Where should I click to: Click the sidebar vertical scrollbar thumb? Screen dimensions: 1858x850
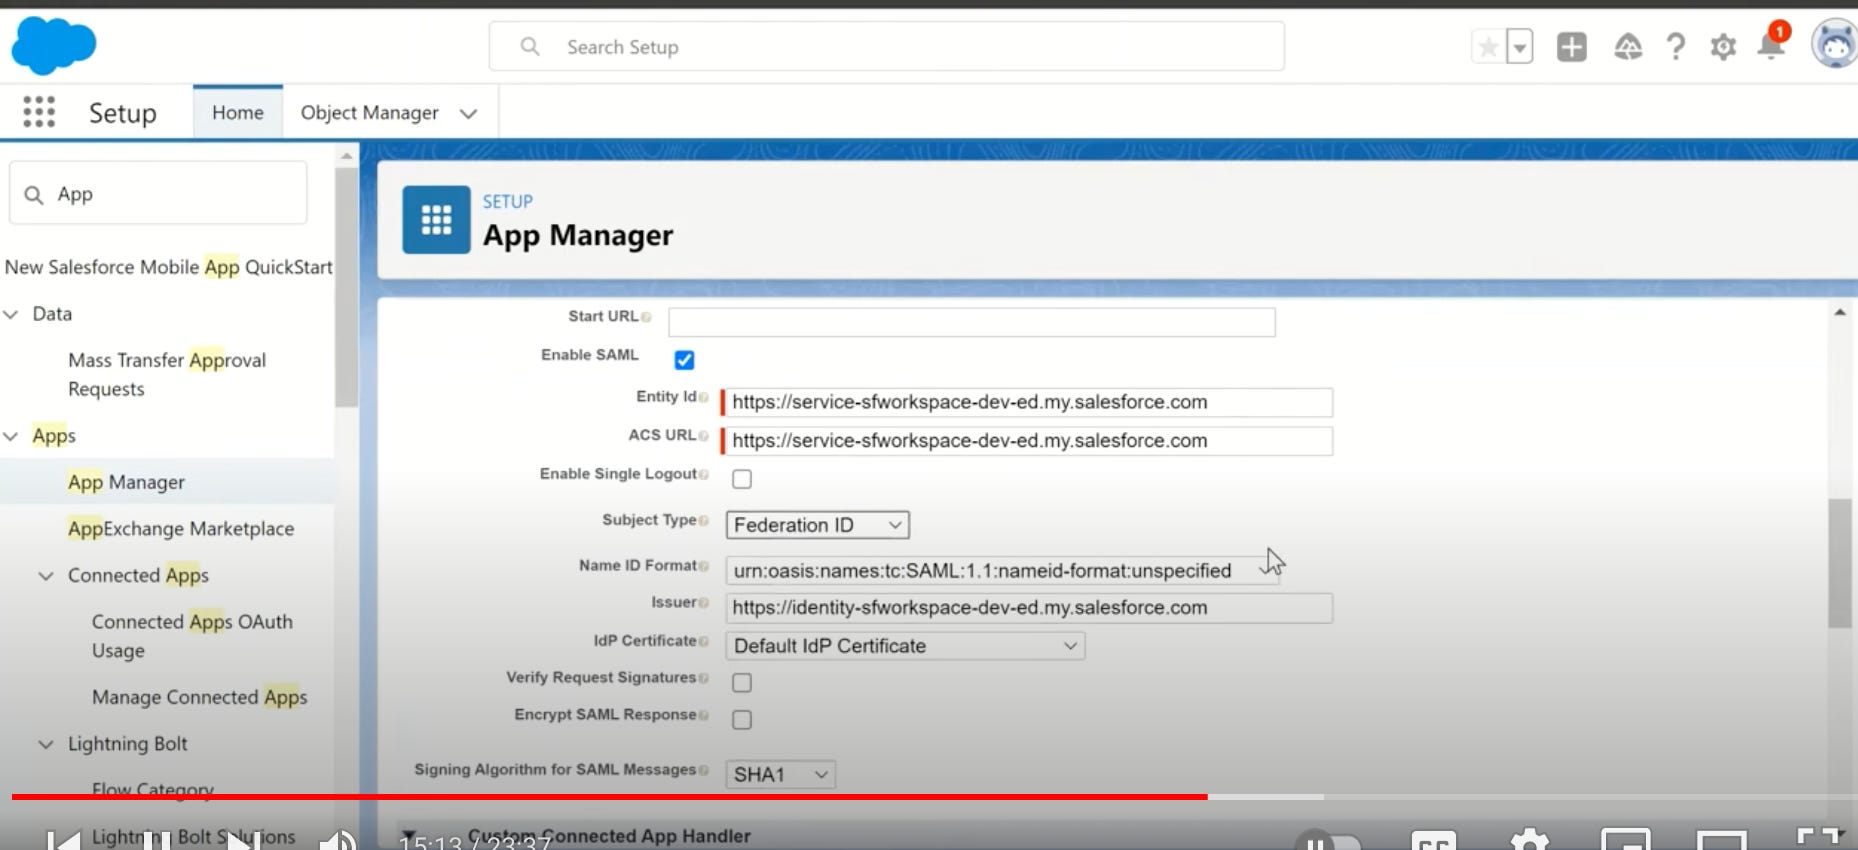click(346, 287)
